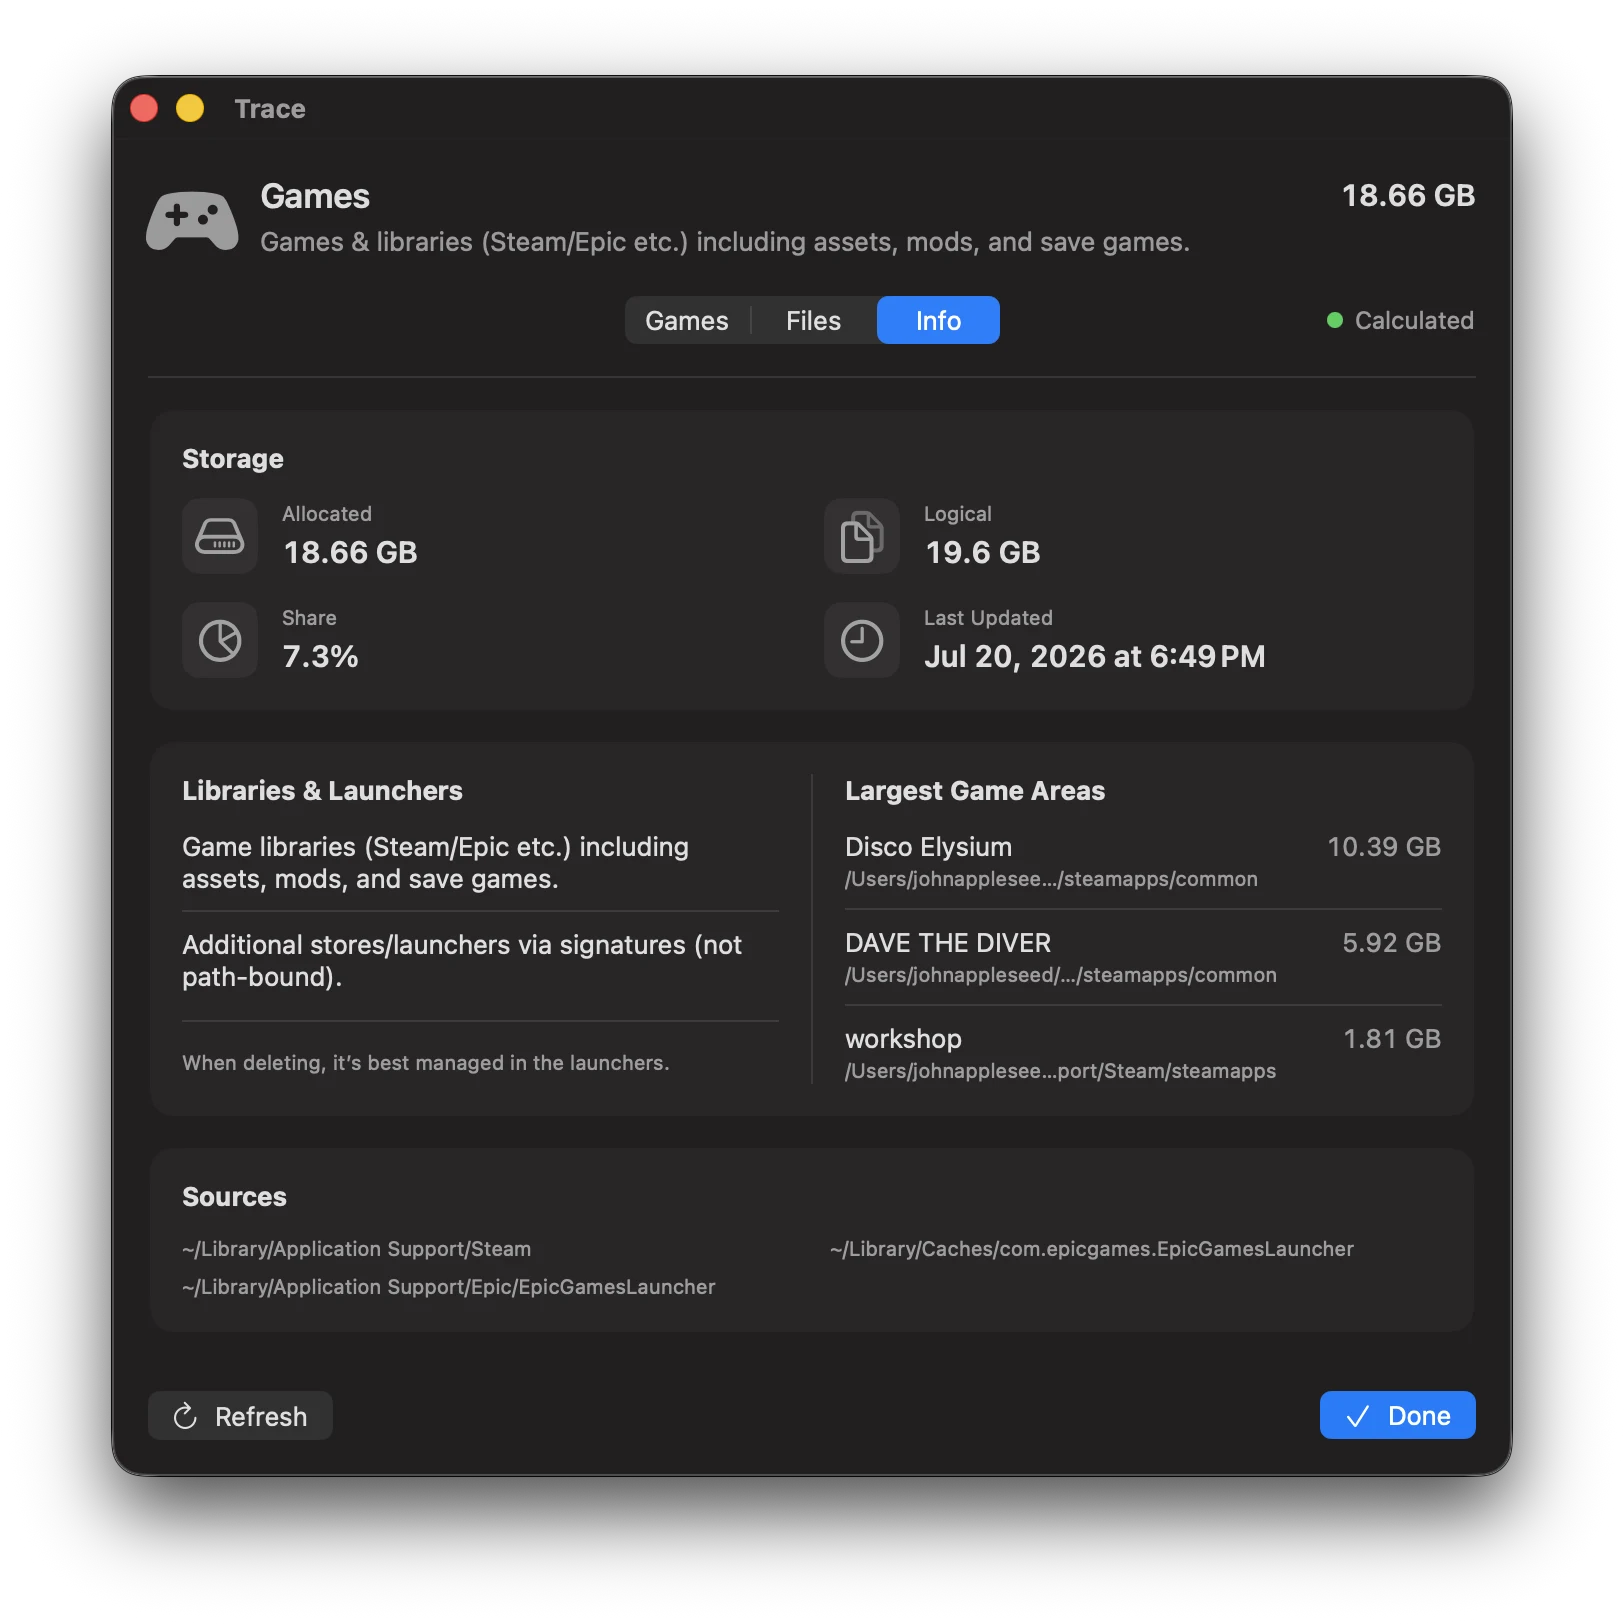Minimize the Trace window with yellow button

click(x=190, y=108)
